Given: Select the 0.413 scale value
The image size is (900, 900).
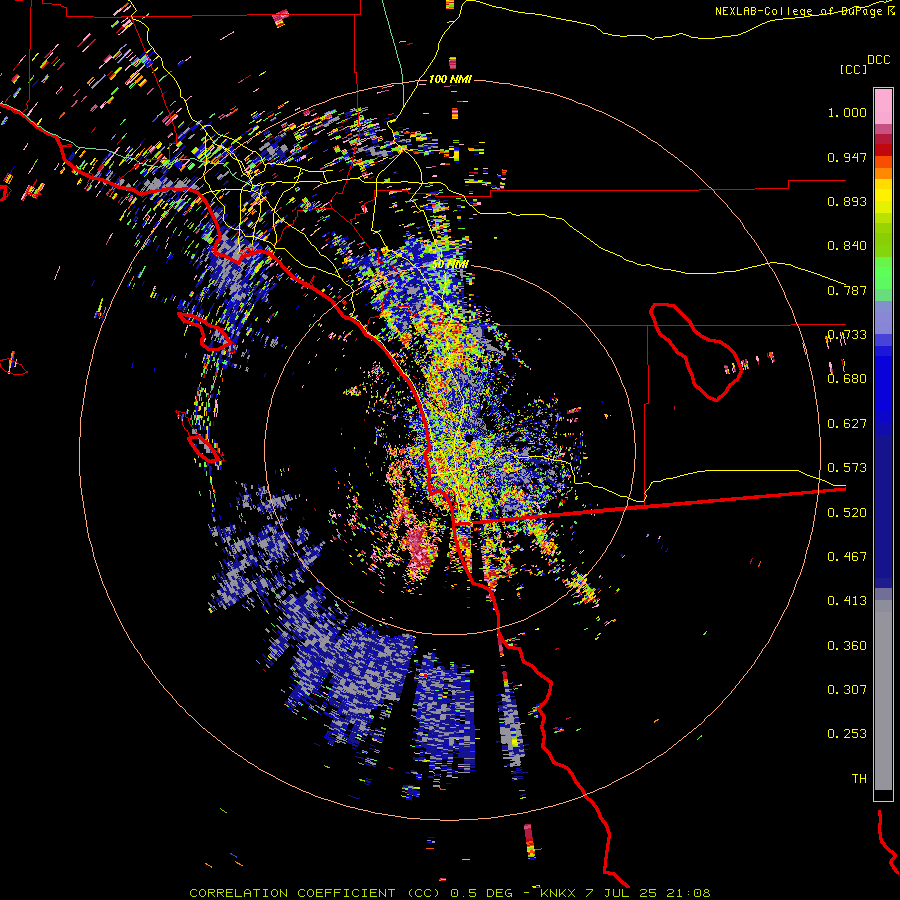Looking at the screenshot, I should 847,601.
